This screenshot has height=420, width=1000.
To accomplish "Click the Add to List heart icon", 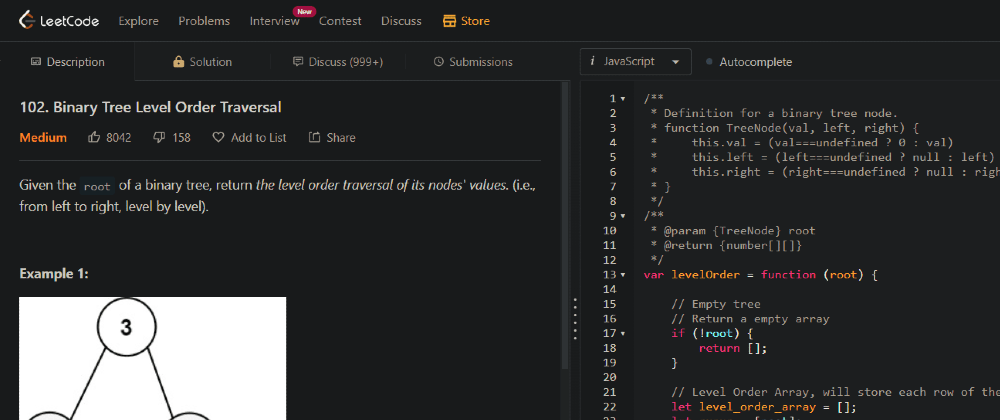I will click(218, 137).
